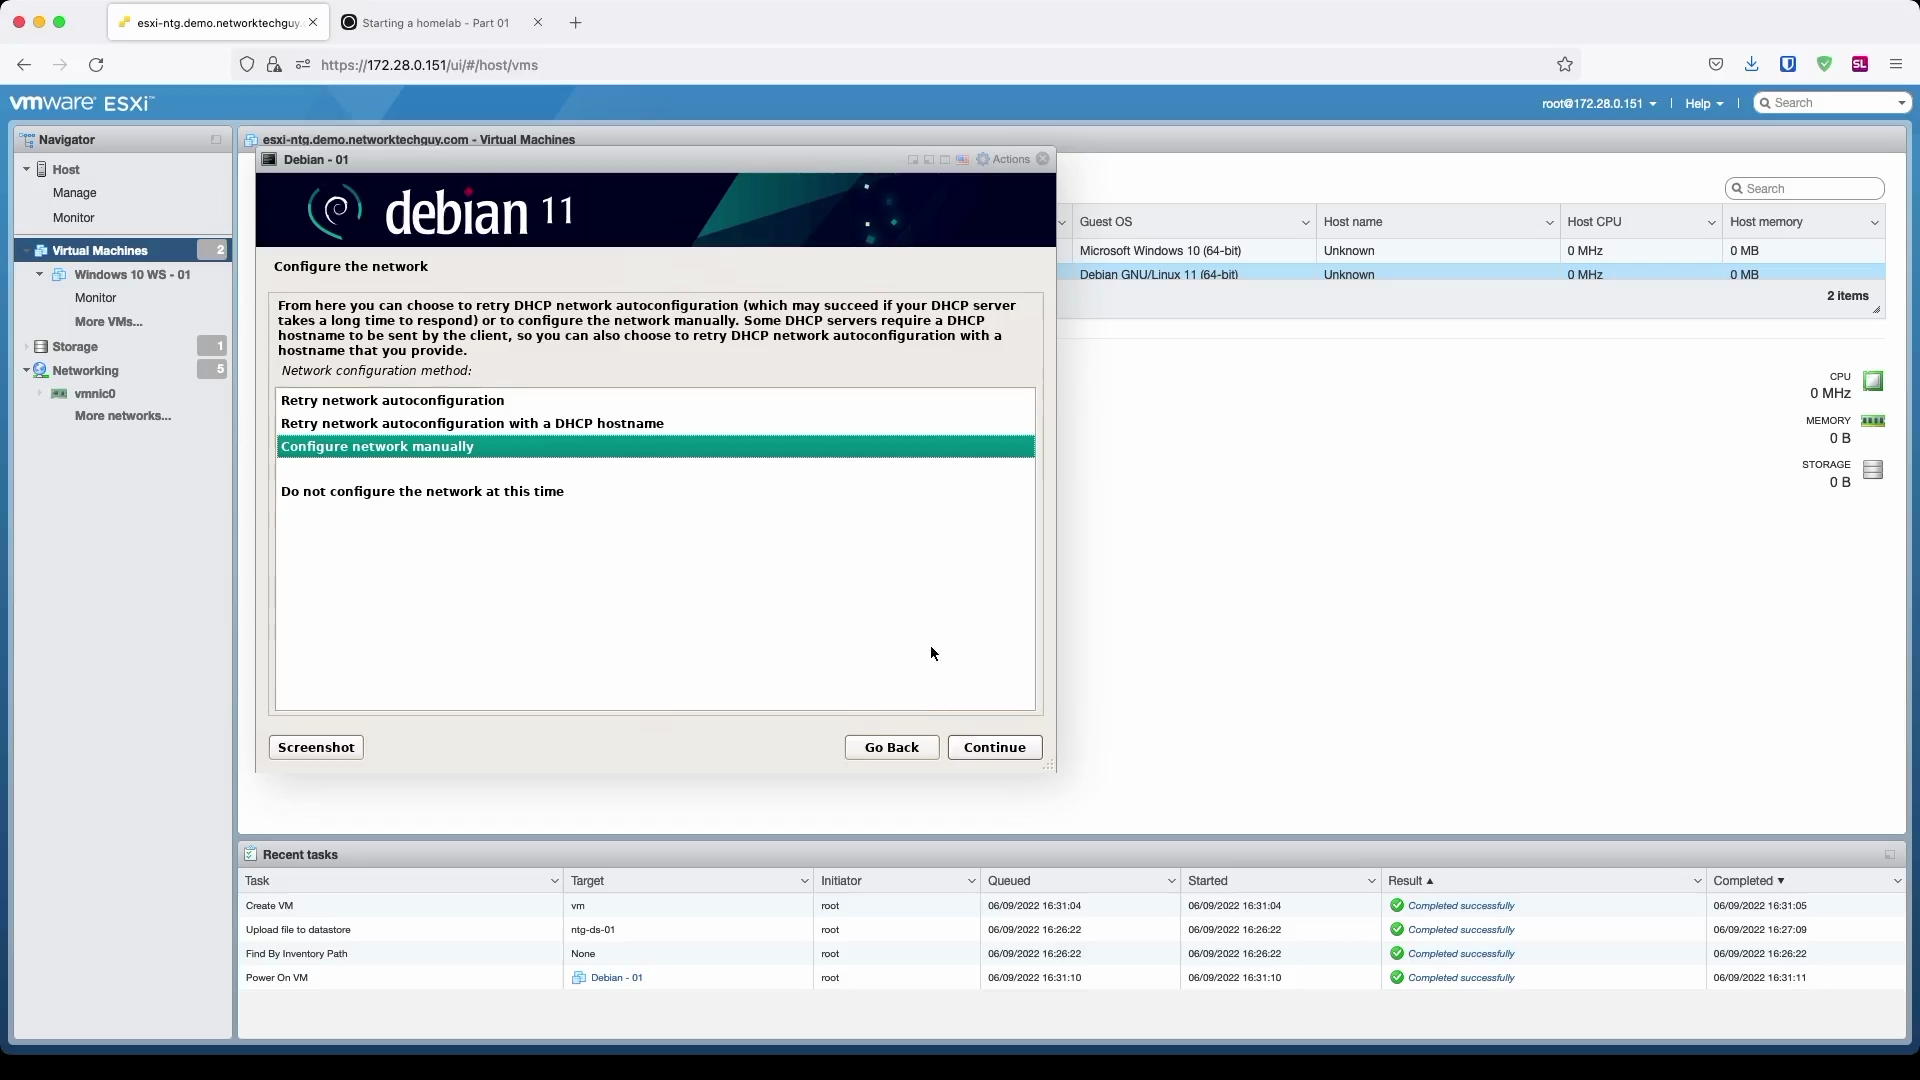Click the vmware ESXi logo

pos(82,103)
